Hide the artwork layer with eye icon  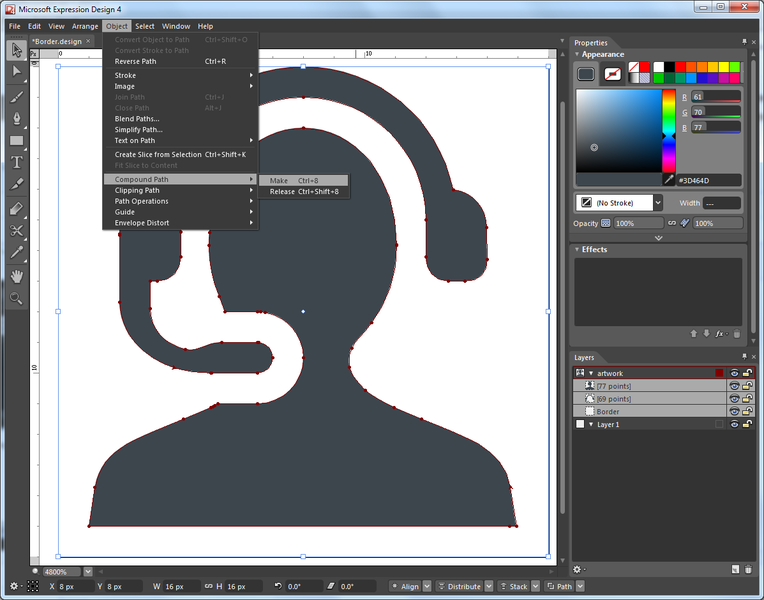[734, 373]
